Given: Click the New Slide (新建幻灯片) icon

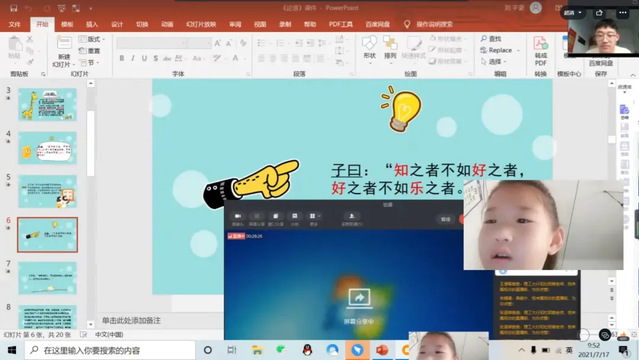Looking at the screenshot, I should (64, 51).
